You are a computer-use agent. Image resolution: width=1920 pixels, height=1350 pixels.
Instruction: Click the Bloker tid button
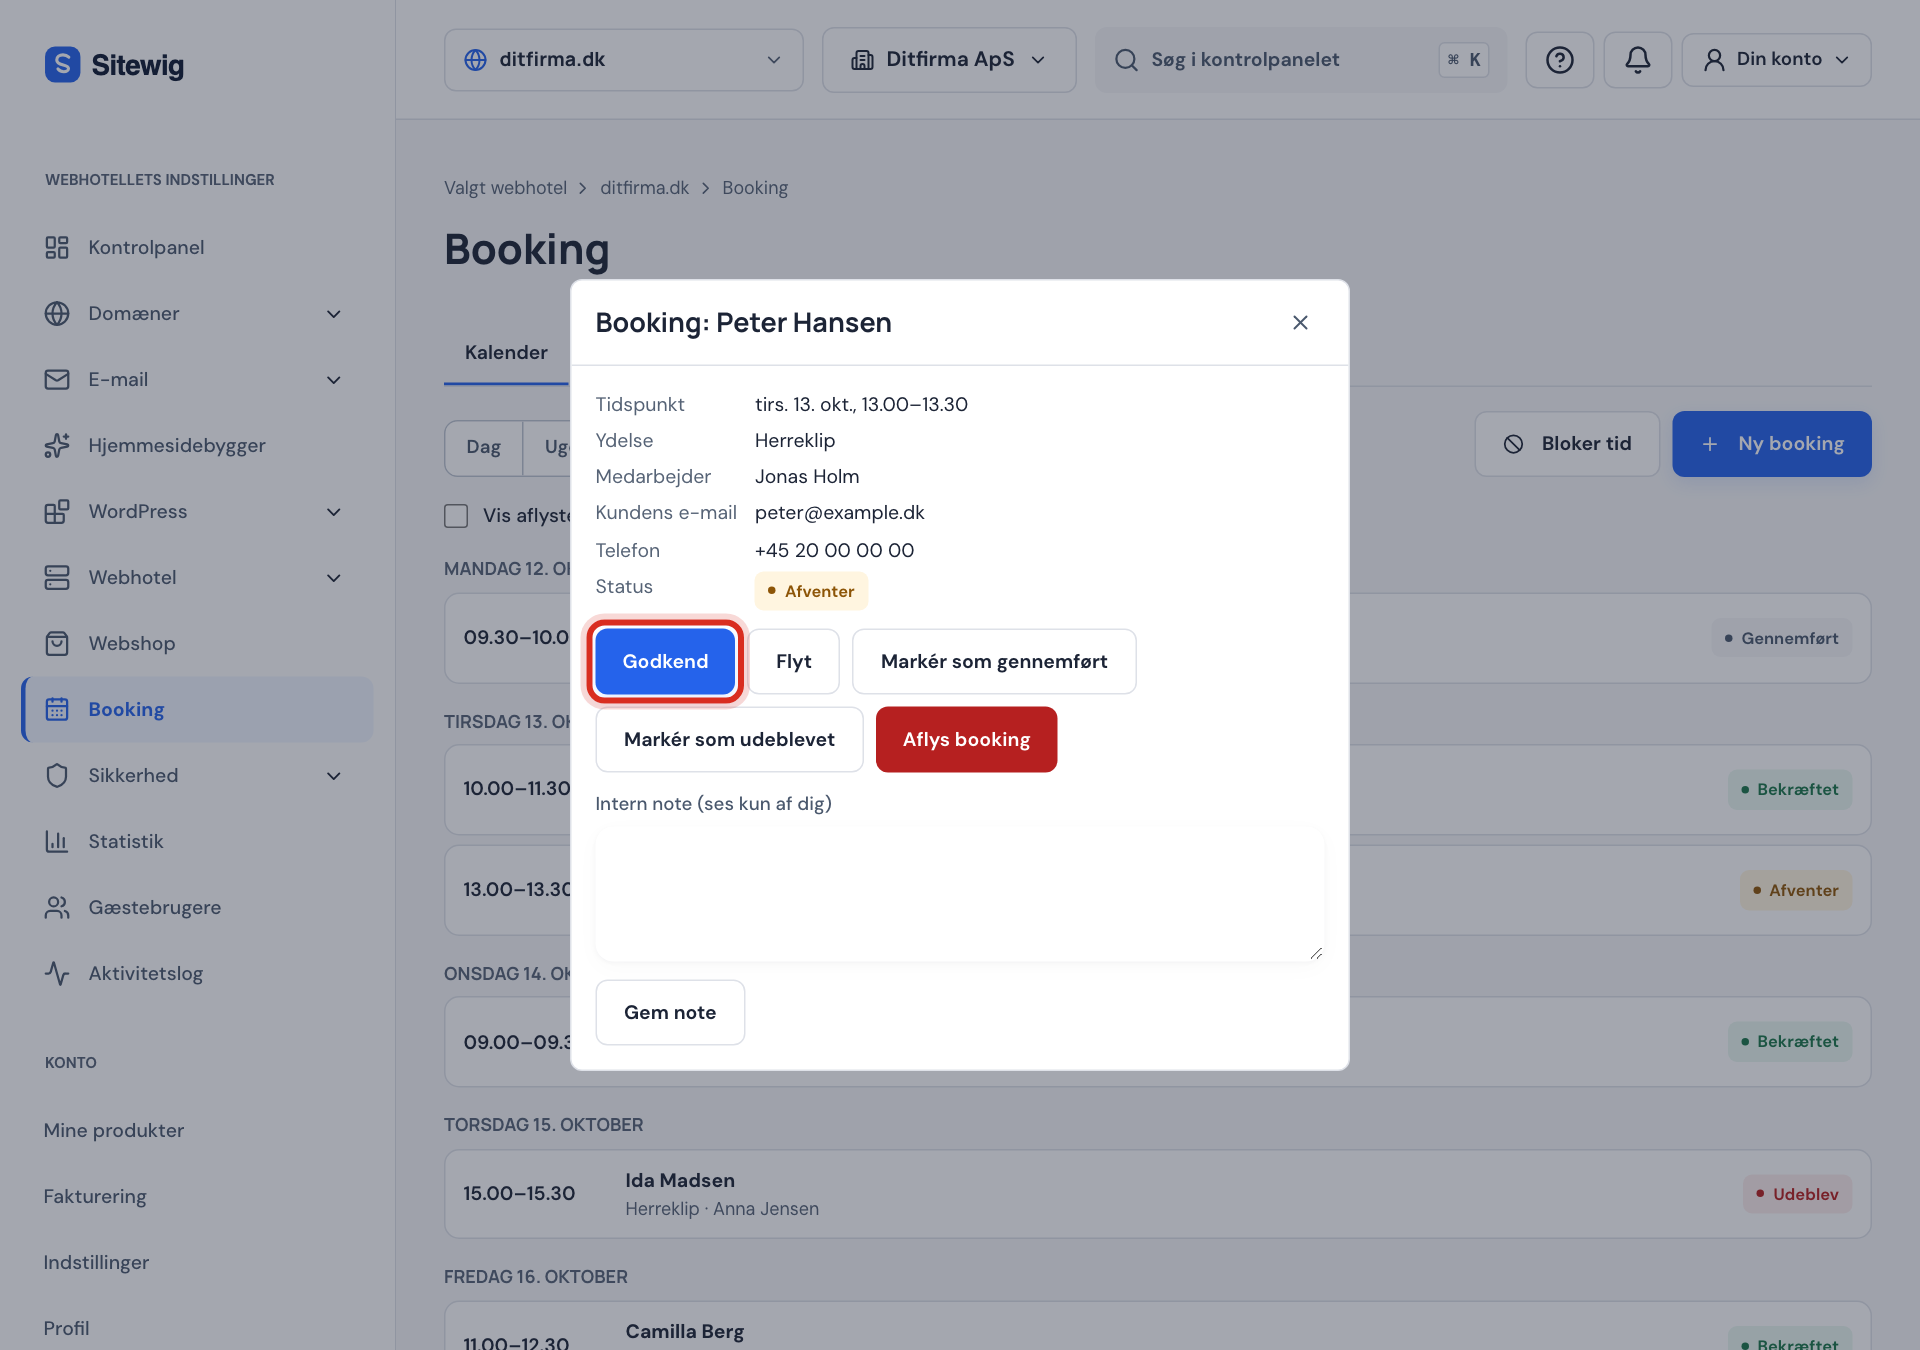1567,444
